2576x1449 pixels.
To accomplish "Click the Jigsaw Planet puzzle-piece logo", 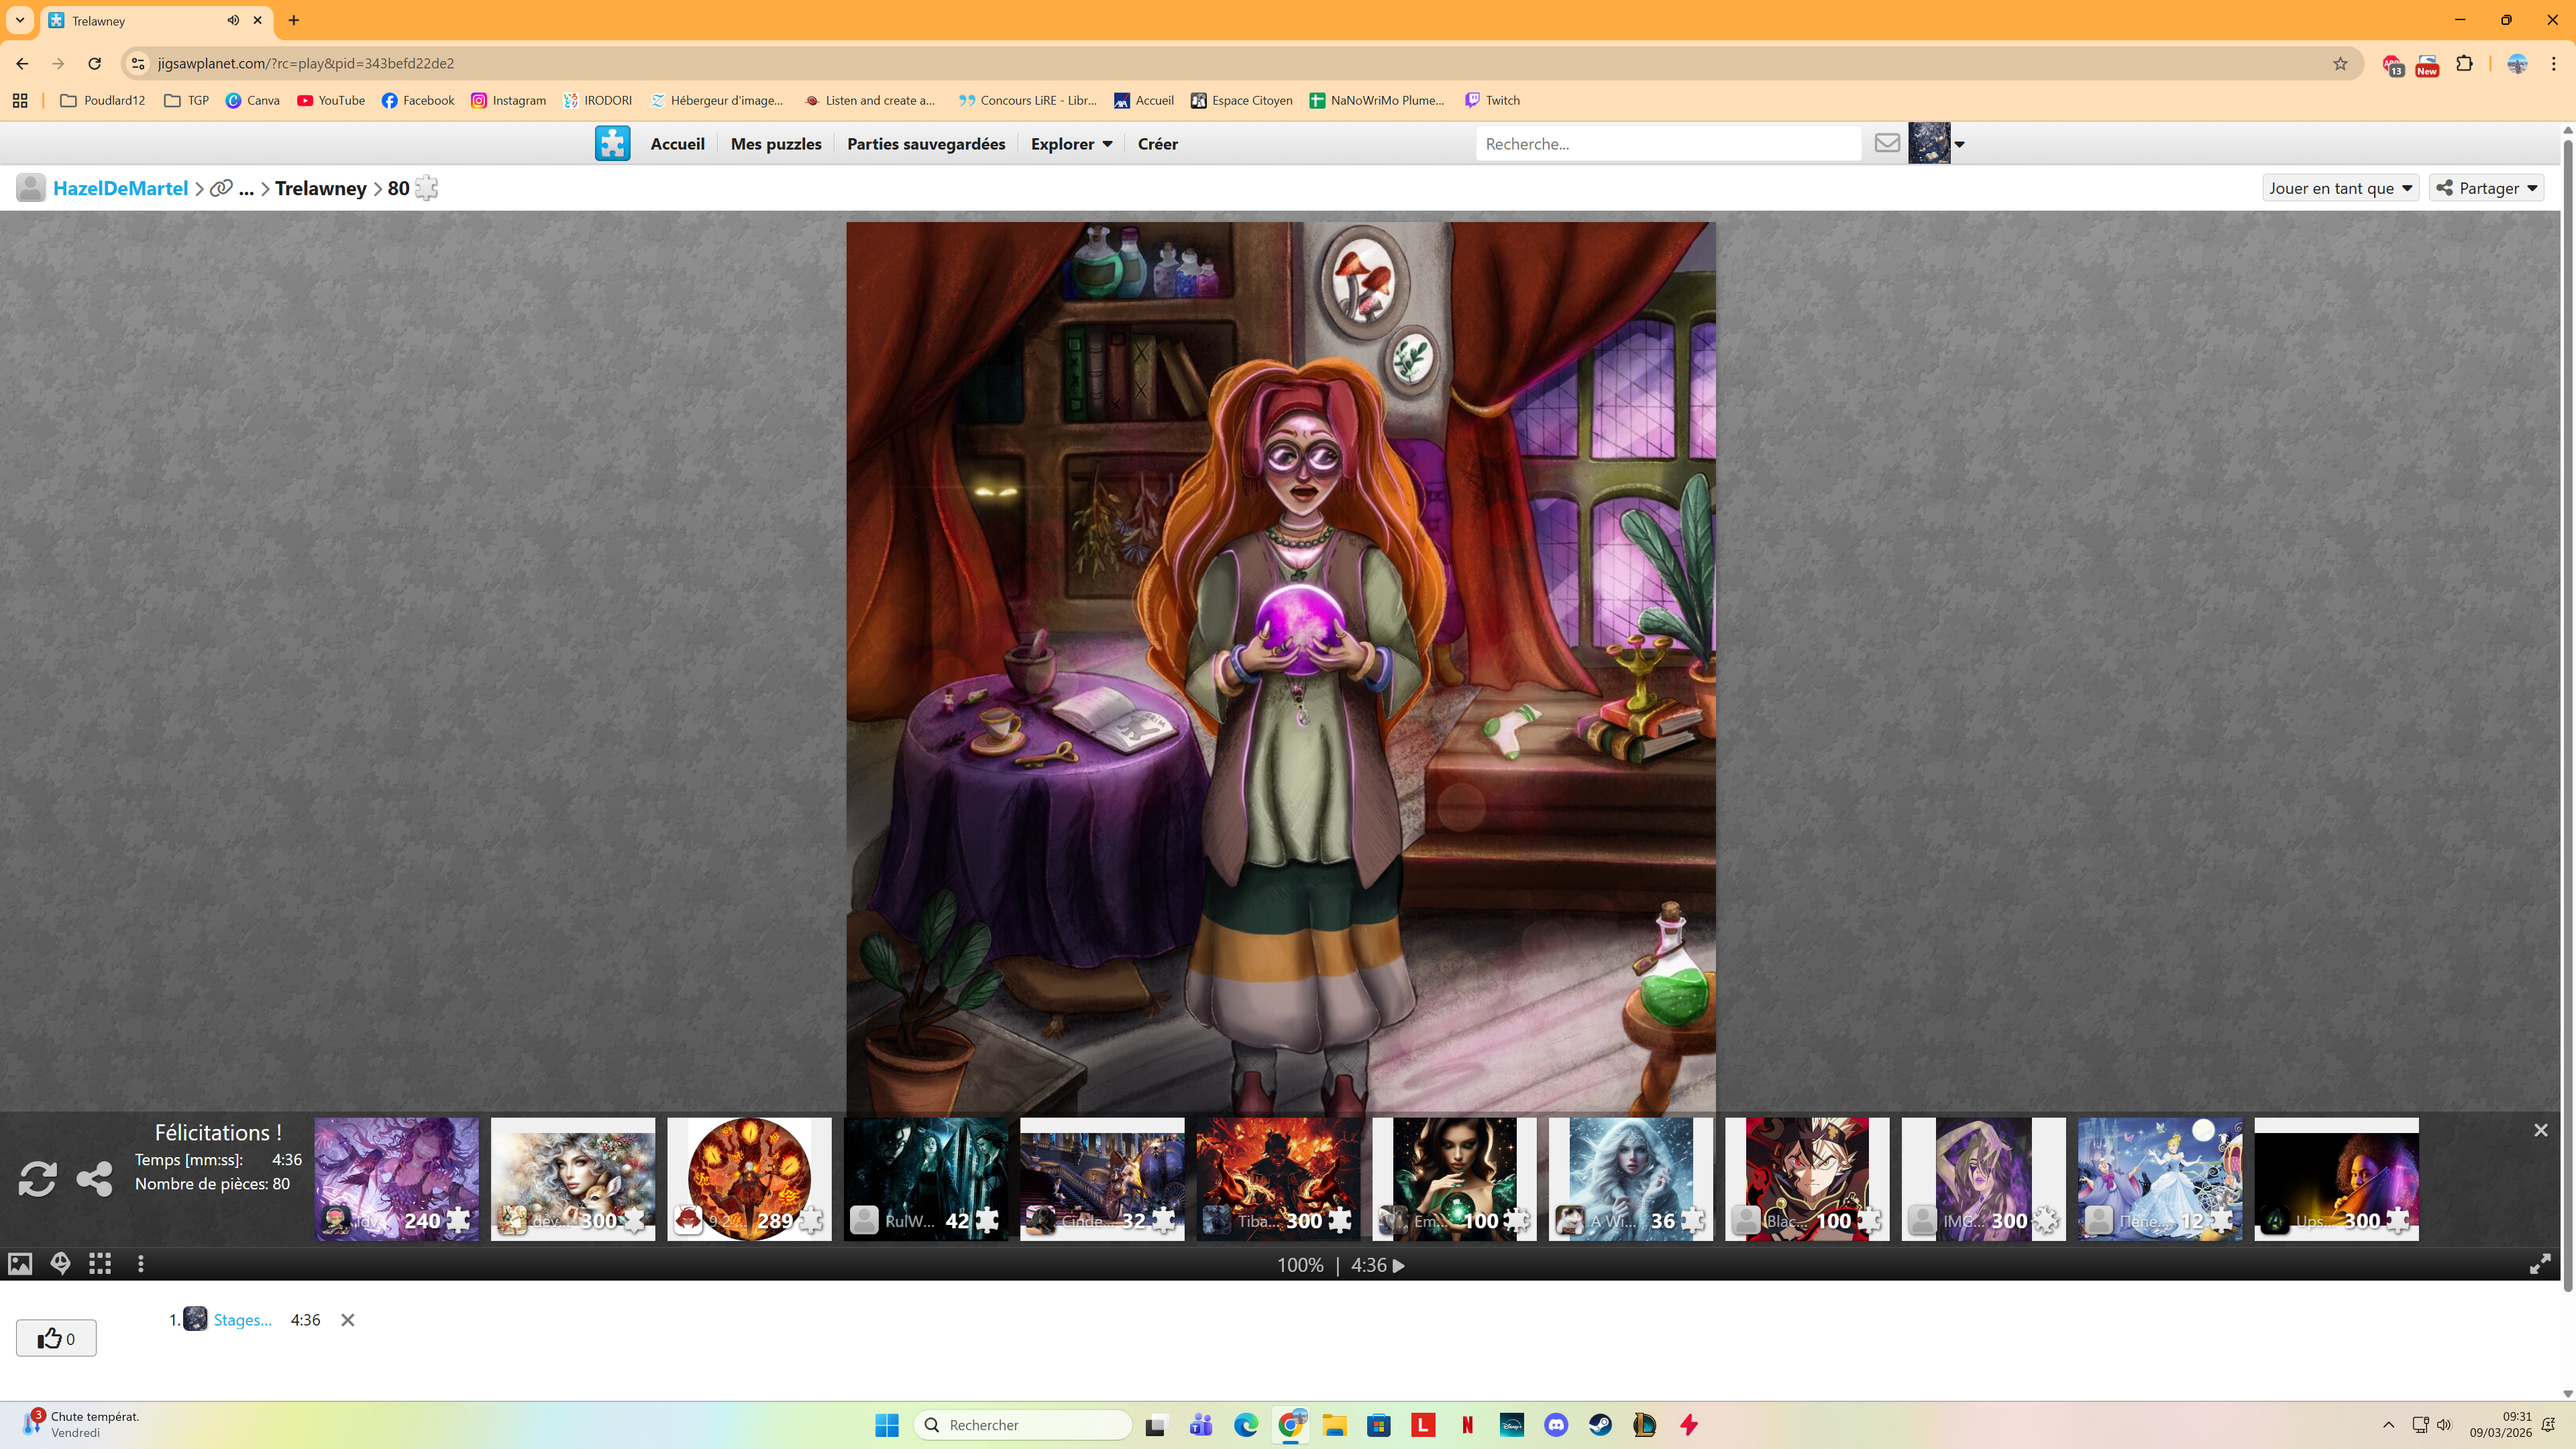I will tap(612, 143).
